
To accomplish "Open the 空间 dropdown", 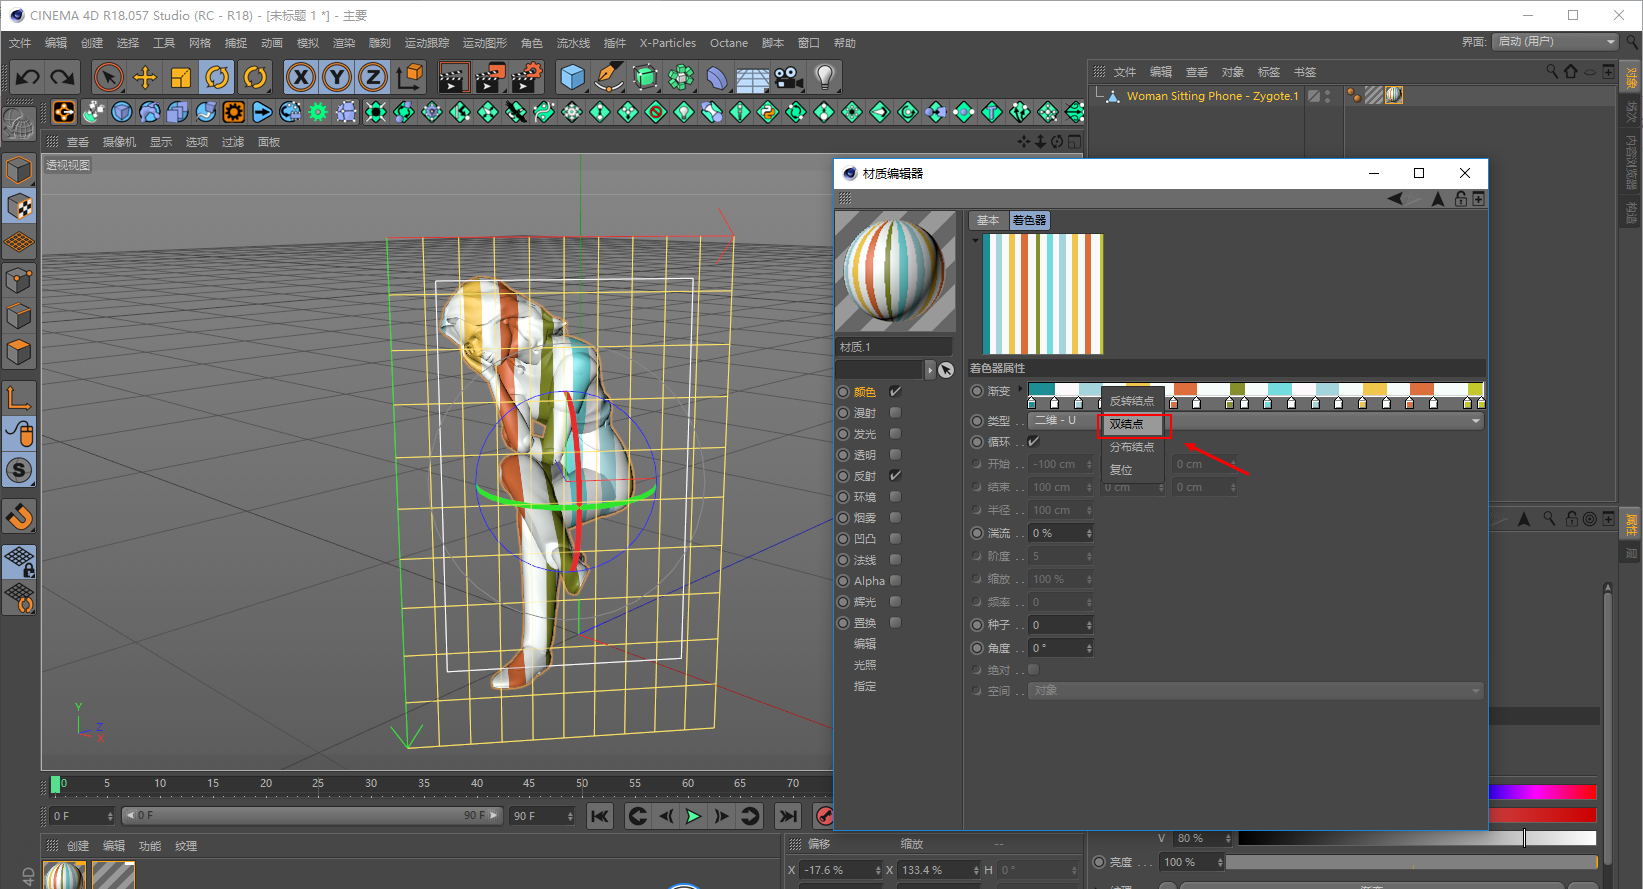I will click(x=1255, y=690).
